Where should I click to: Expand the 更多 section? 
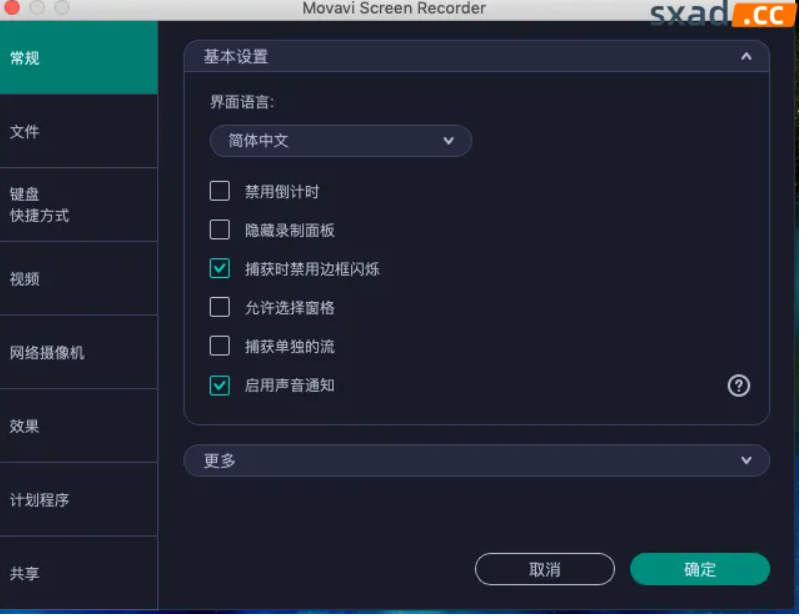point(478,461)
